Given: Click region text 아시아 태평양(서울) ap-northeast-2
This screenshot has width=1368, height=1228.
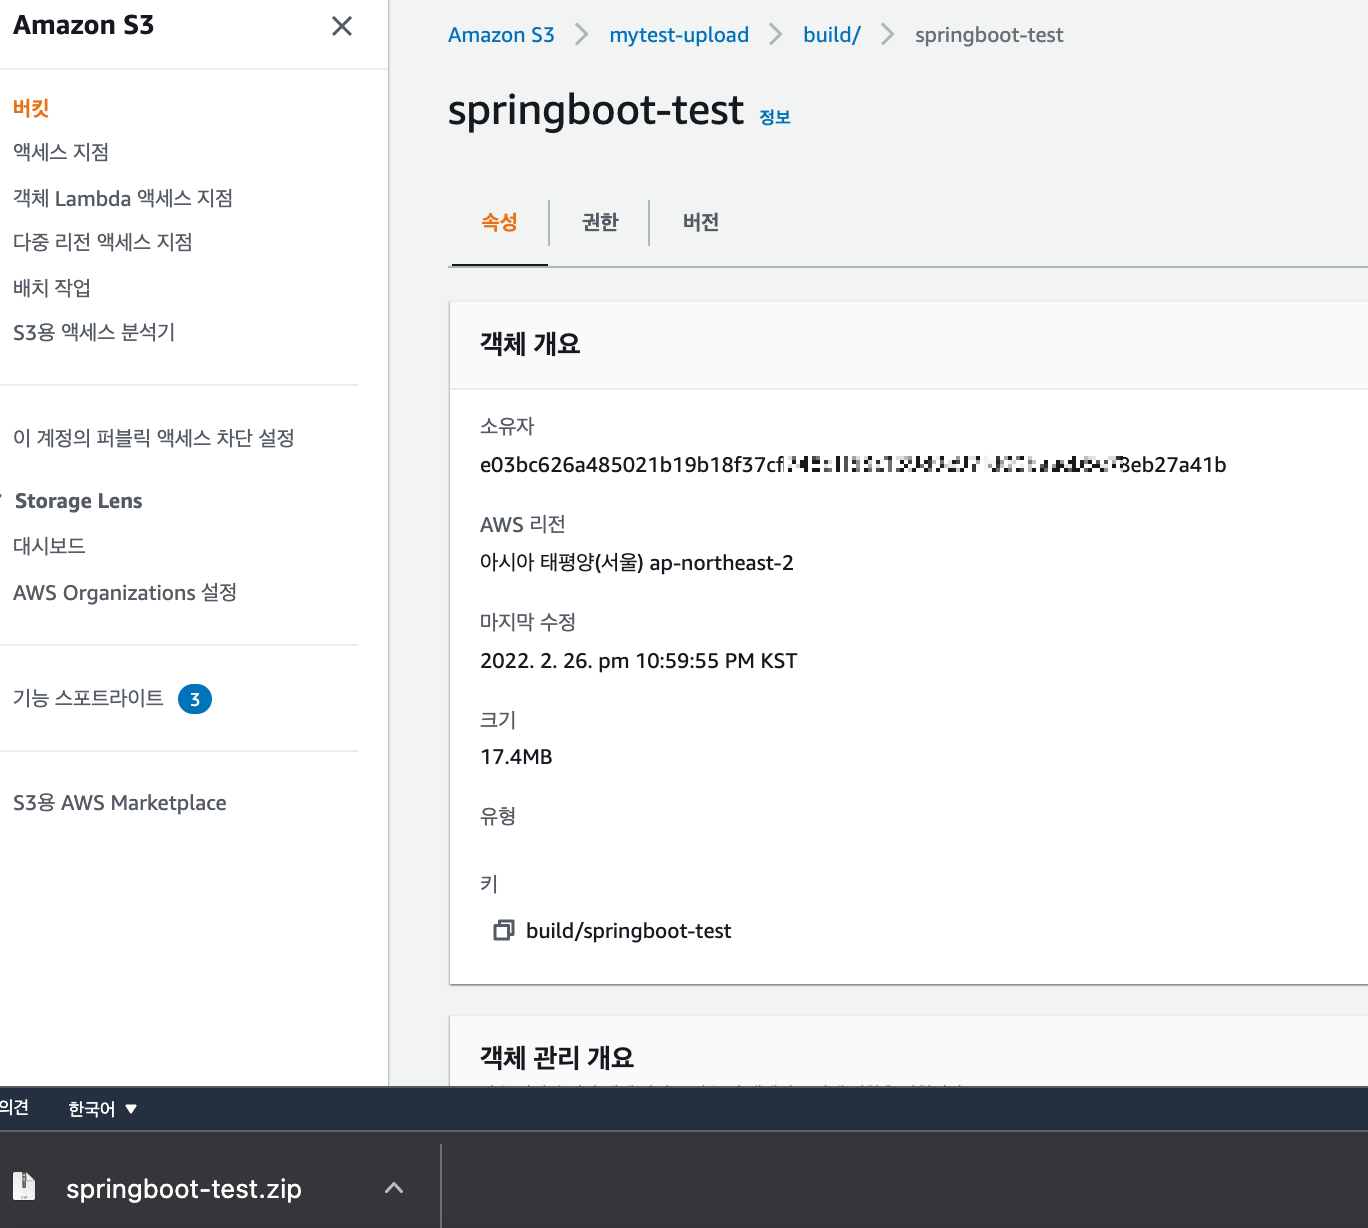Looking at the screenshot, I should click(637, 563).
